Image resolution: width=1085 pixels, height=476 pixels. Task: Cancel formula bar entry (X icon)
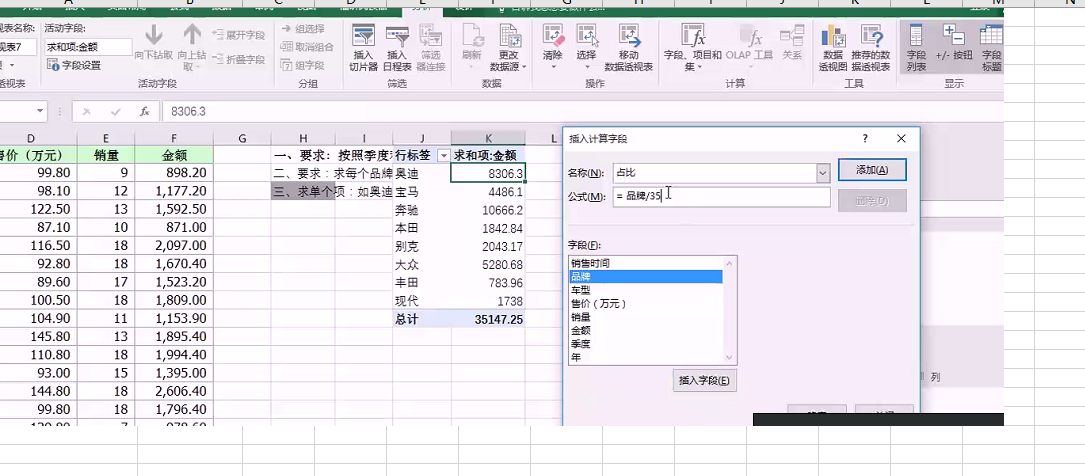tap(86, 111)
